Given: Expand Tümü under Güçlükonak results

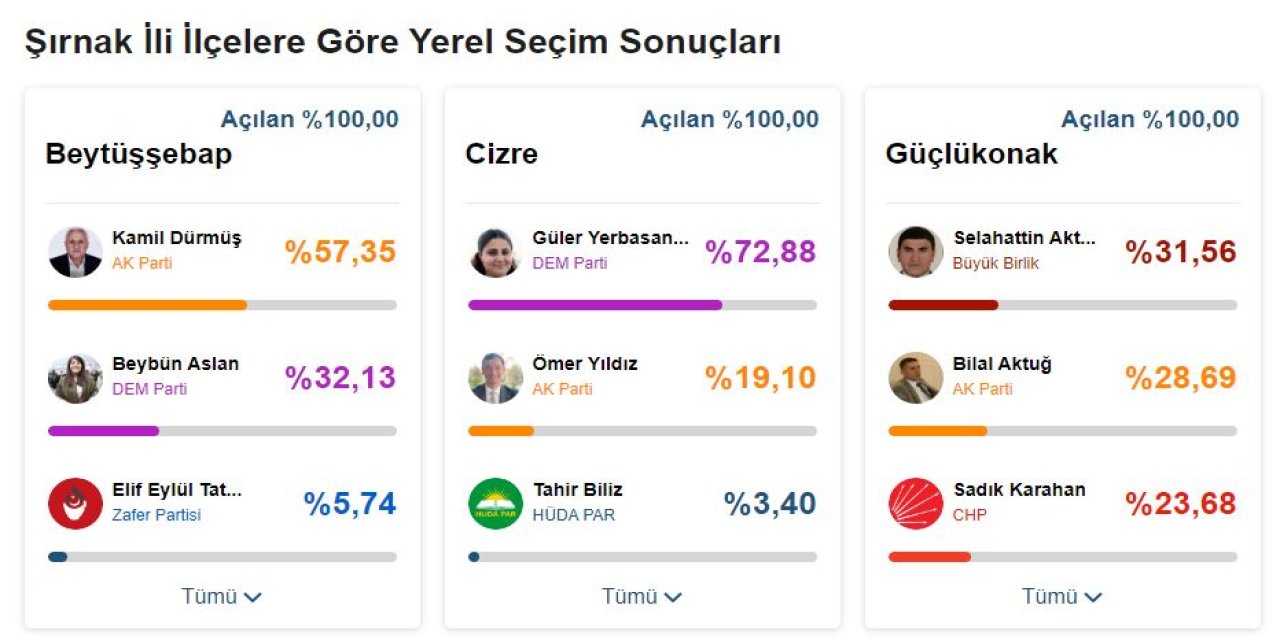Looking at the screenshot, I should [1061, 596].
